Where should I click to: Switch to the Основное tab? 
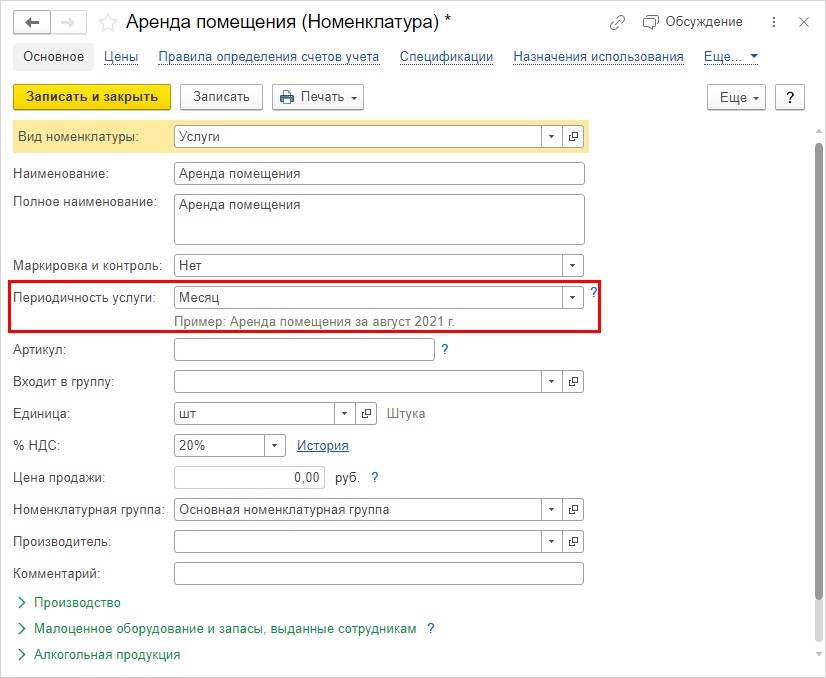pyautogui.click(x=53, y=57)
